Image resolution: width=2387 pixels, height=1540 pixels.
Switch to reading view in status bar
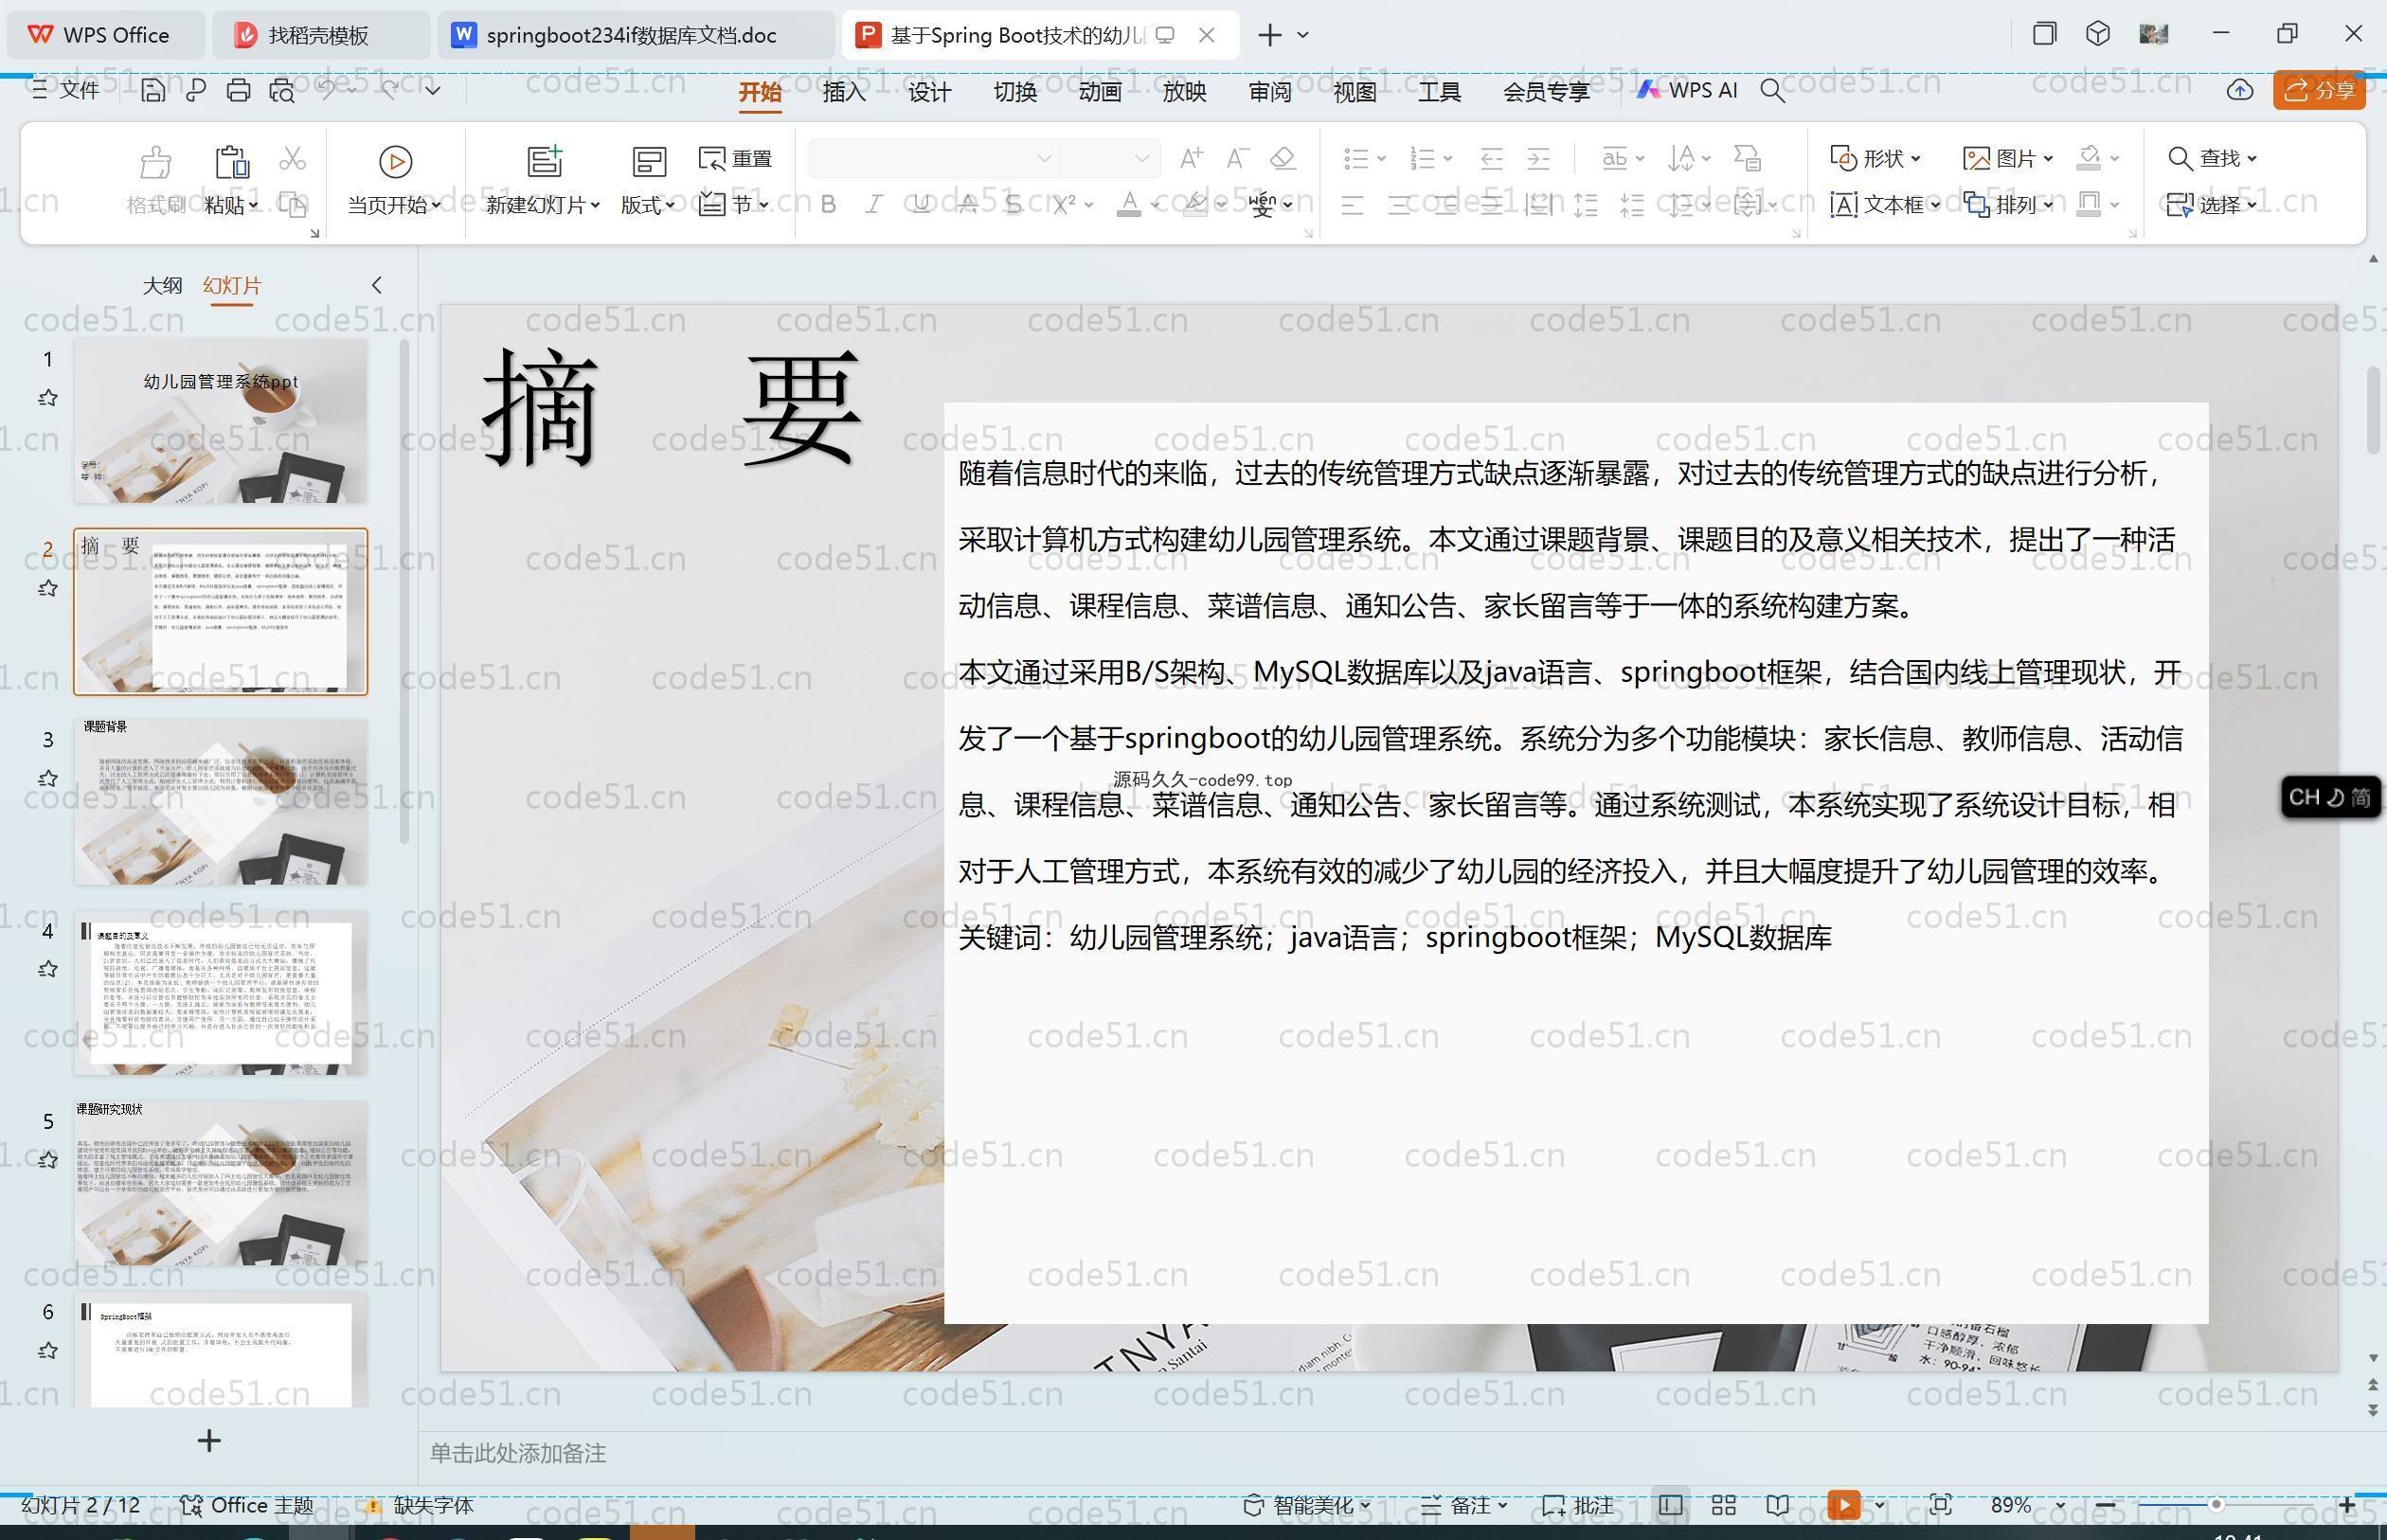[1777, 1505]
